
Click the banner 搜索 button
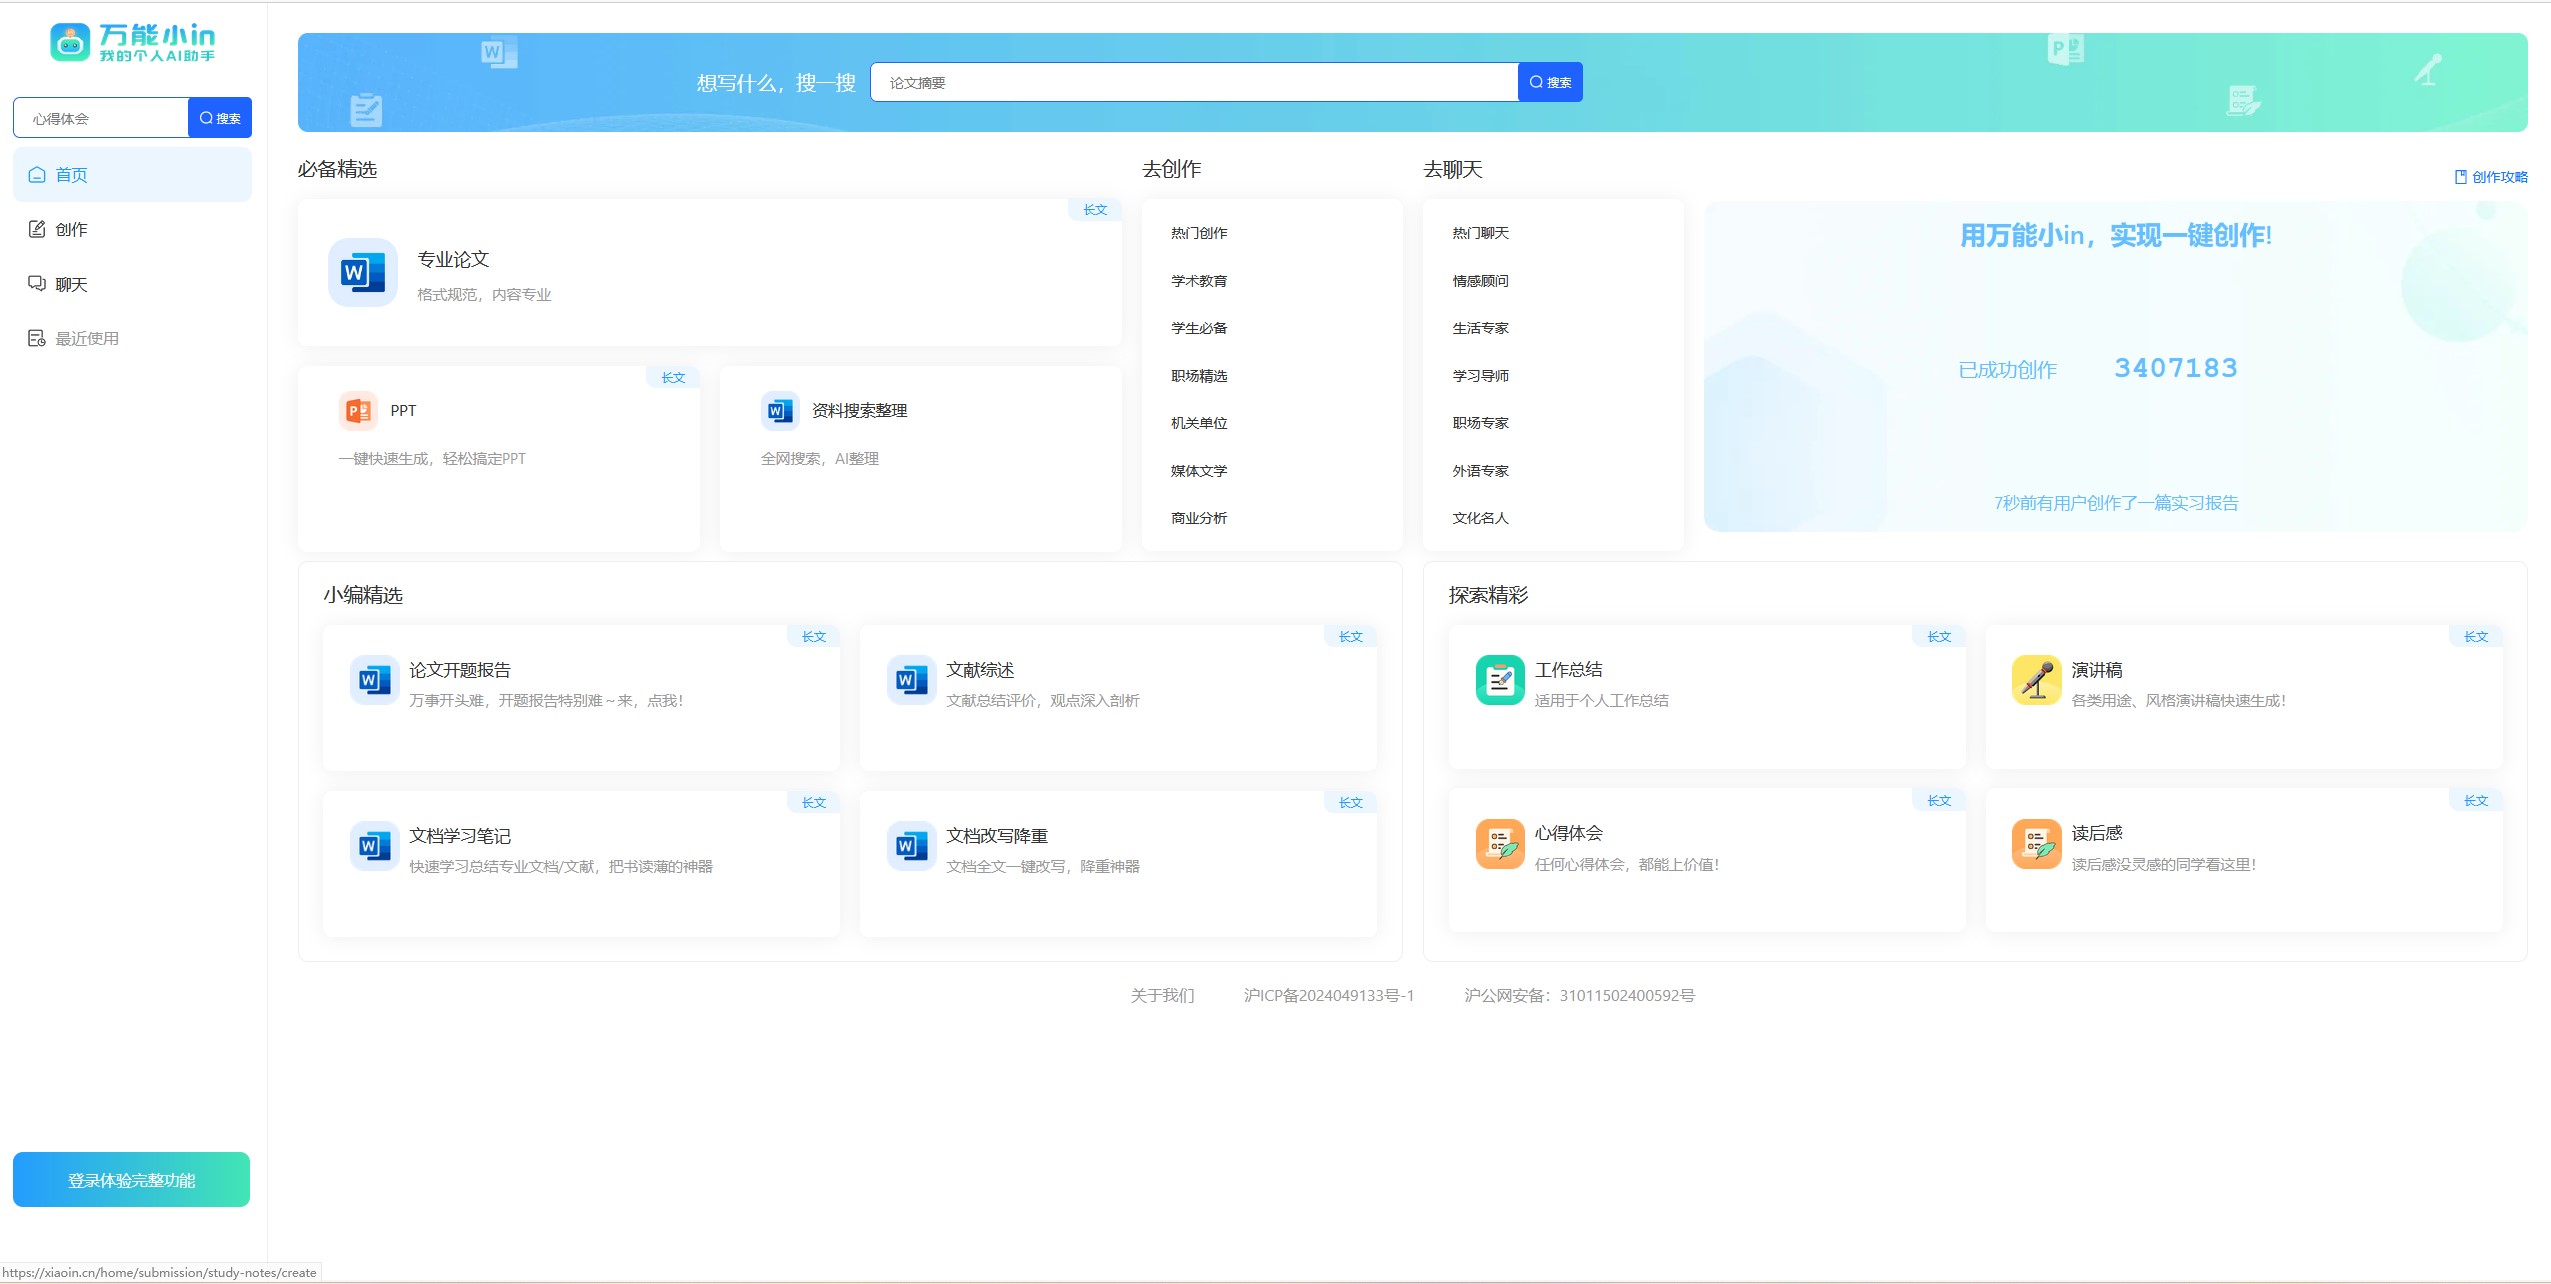pos(1549,82)
